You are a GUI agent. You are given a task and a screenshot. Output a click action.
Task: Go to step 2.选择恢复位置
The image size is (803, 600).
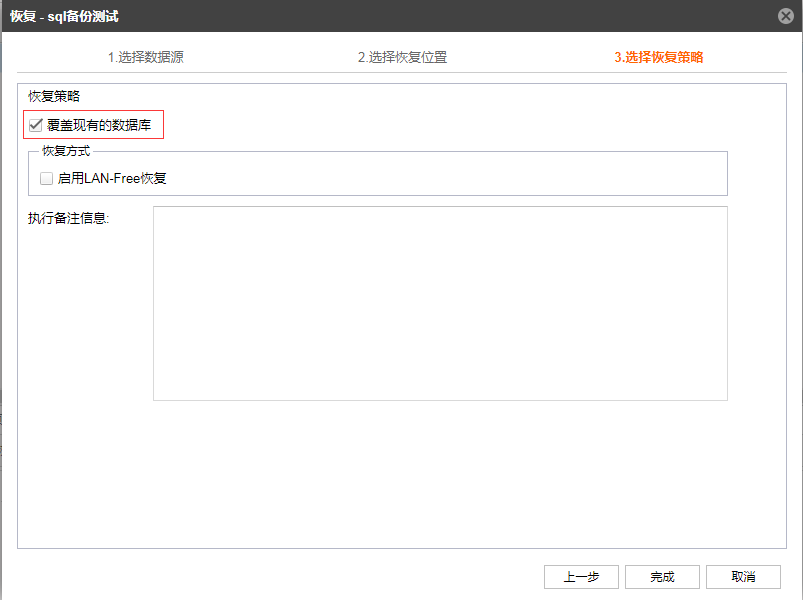pos(402,57)
